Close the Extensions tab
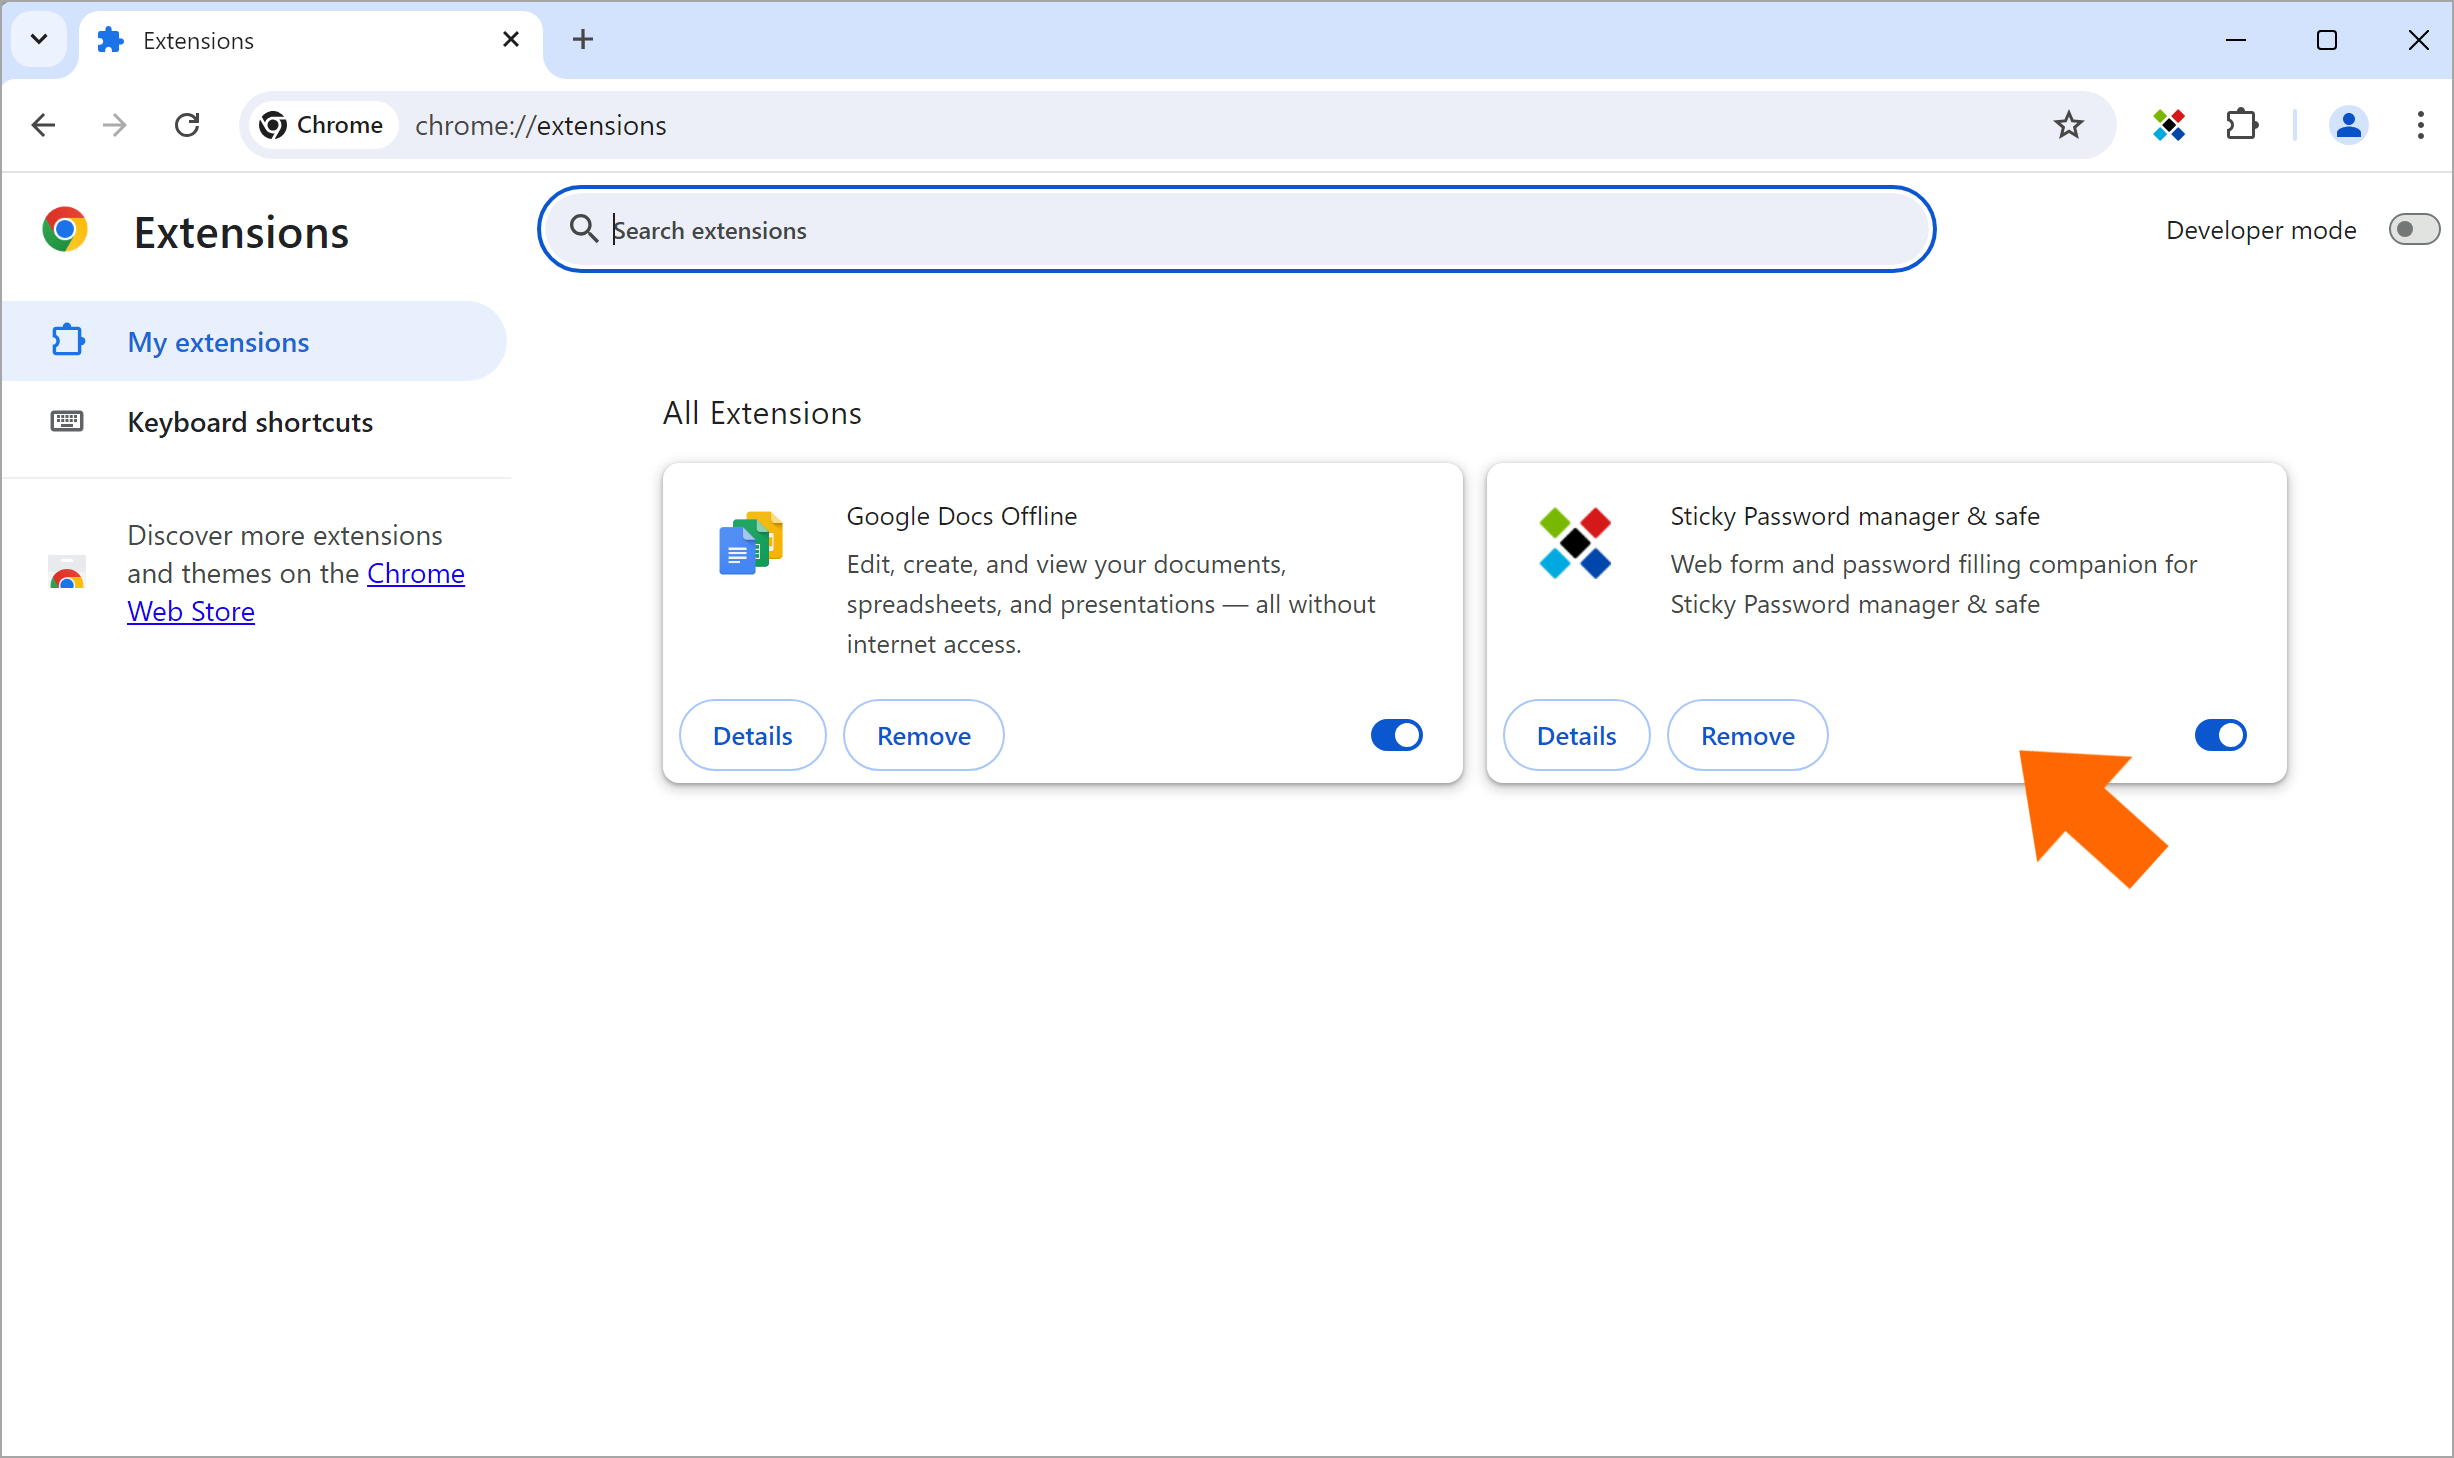The image size is (2454, 1458). (x=510, y=40)
